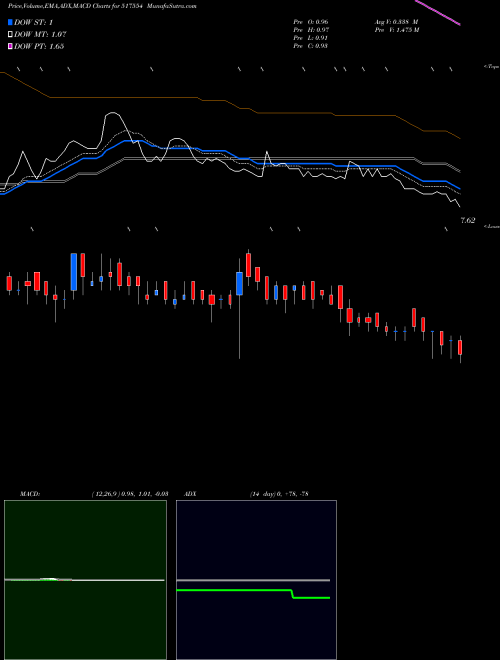Screen dimensions: 500x660
Task: Click the last red candlestick on the right
Action: pos(460,348)
